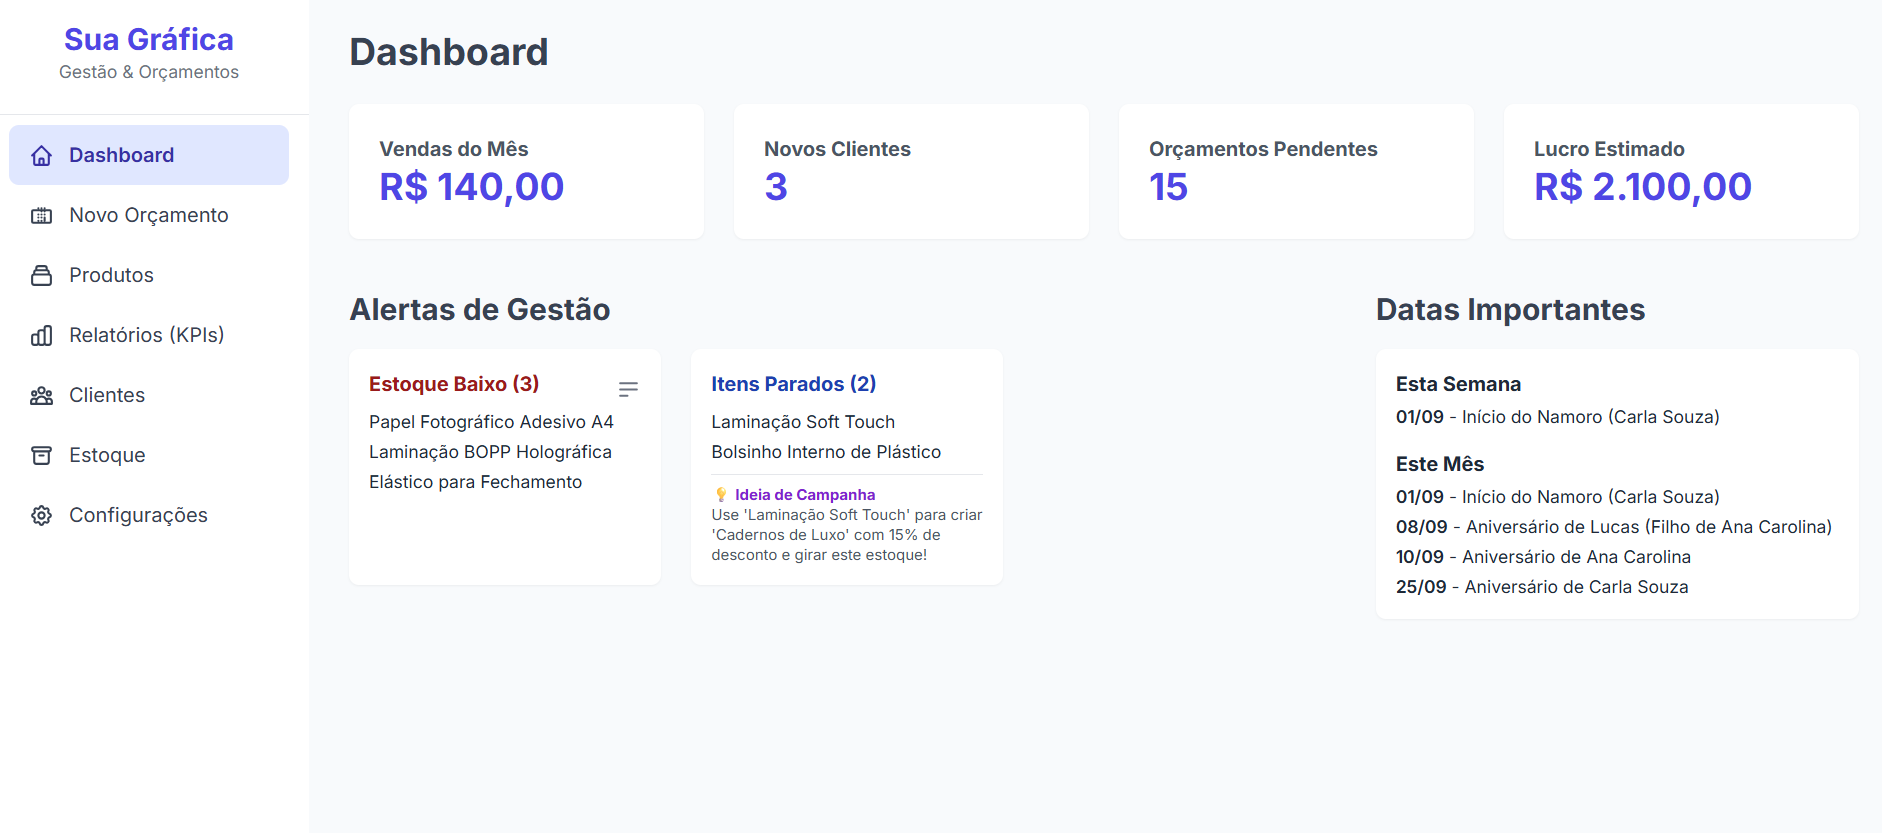Open the Itens Parados (2) alert heading

click(x=793, y=383)
